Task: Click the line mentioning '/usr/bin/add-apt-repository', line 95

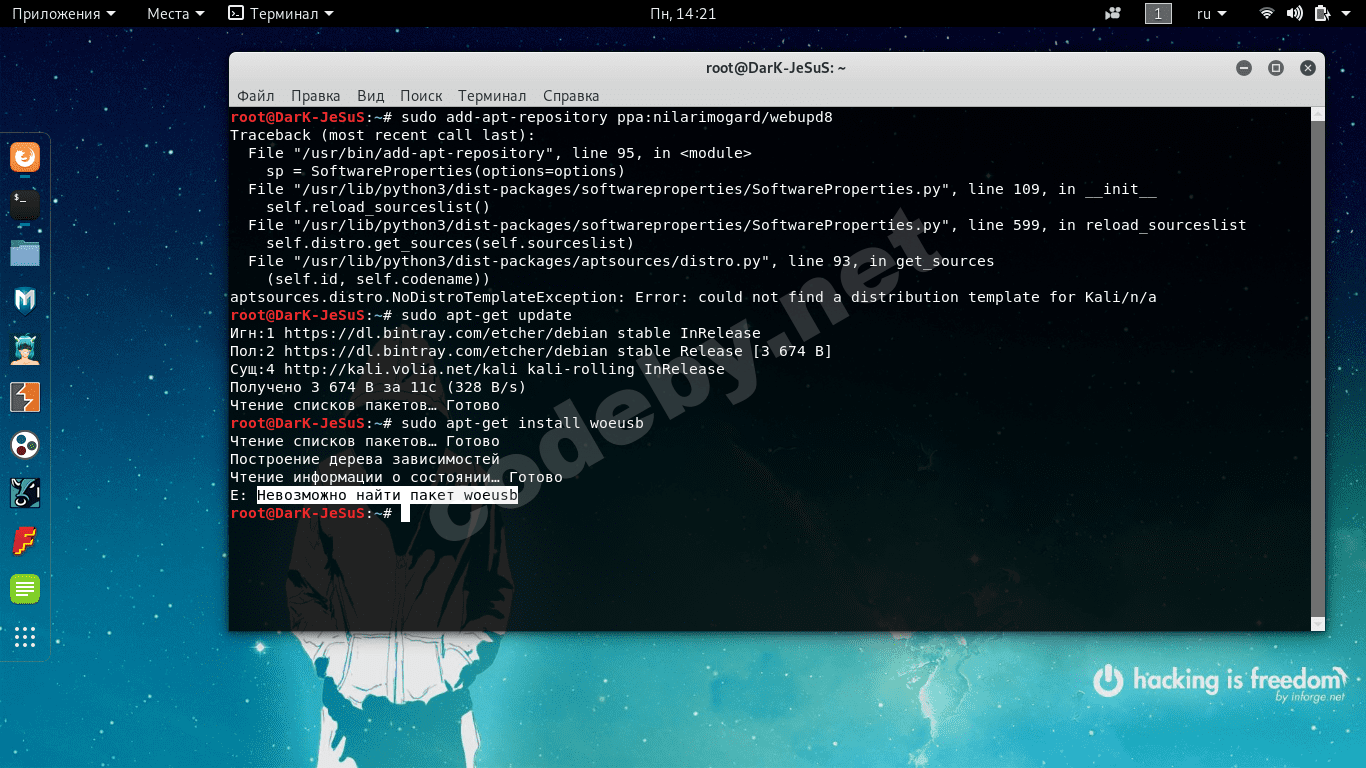Action: coord(500,153)
